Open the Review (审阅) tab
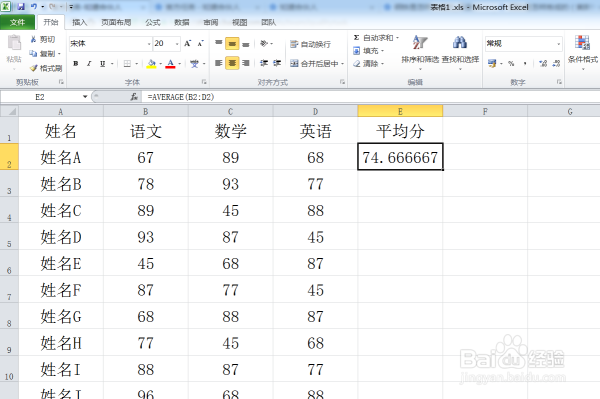This screenshot has height=399, width=600. [x=210, y=23]
